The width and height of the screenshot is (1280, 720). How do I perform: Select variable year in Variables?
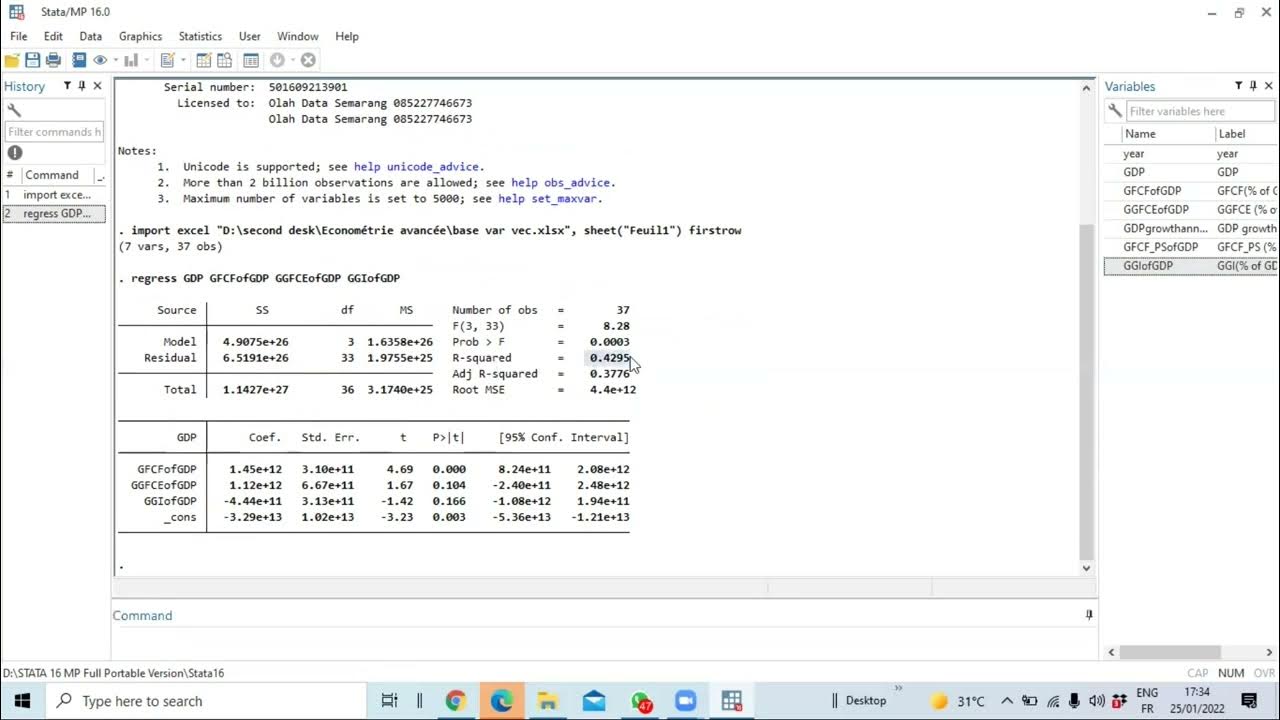pos(1191,154)
